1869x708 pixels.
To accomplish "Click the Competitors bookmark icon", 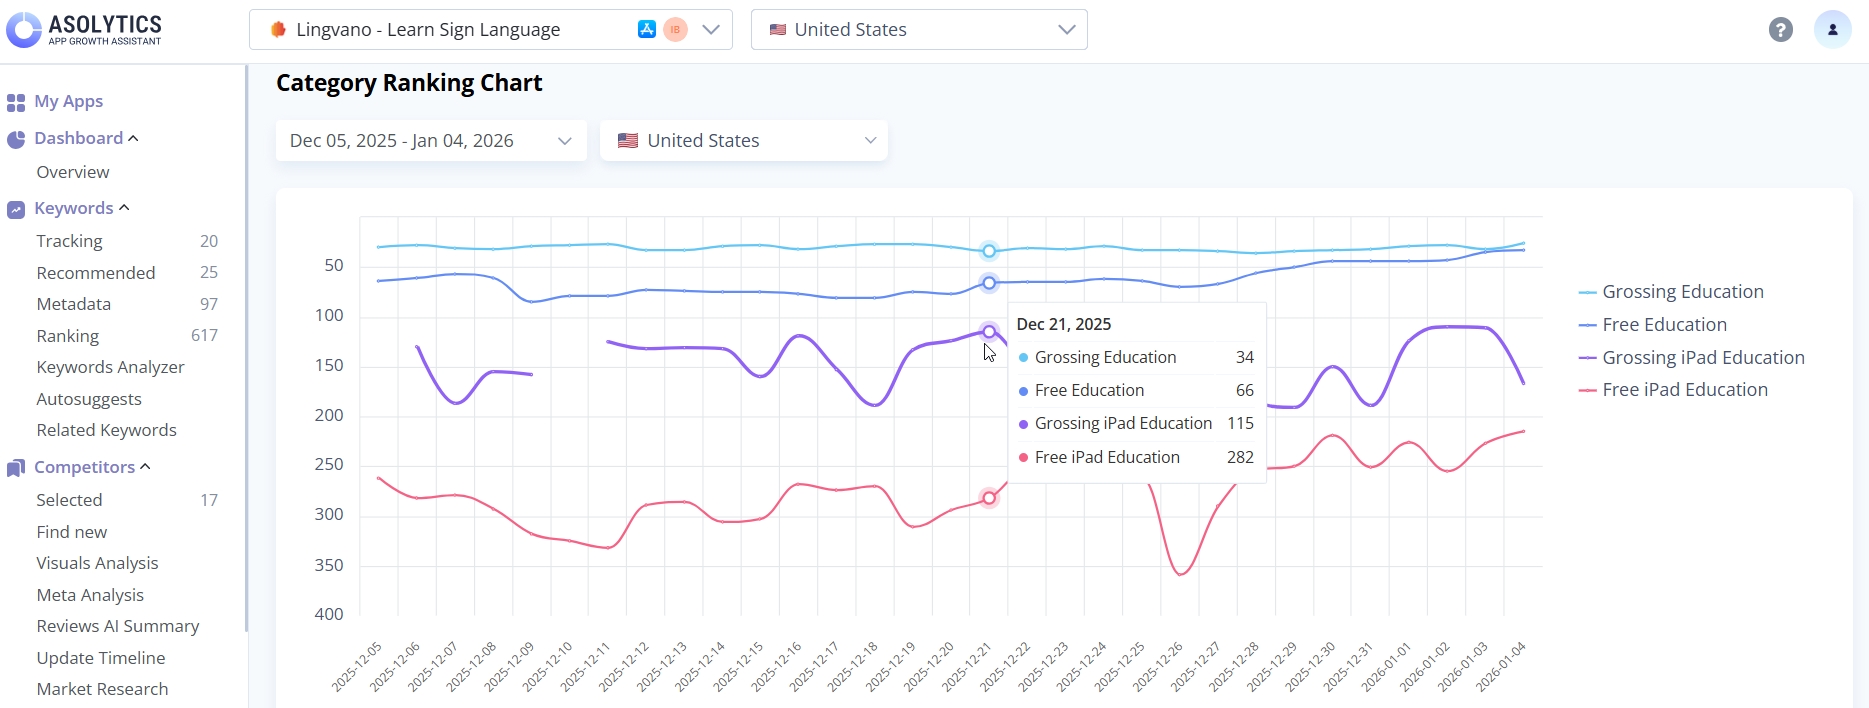I will (16, 468).
